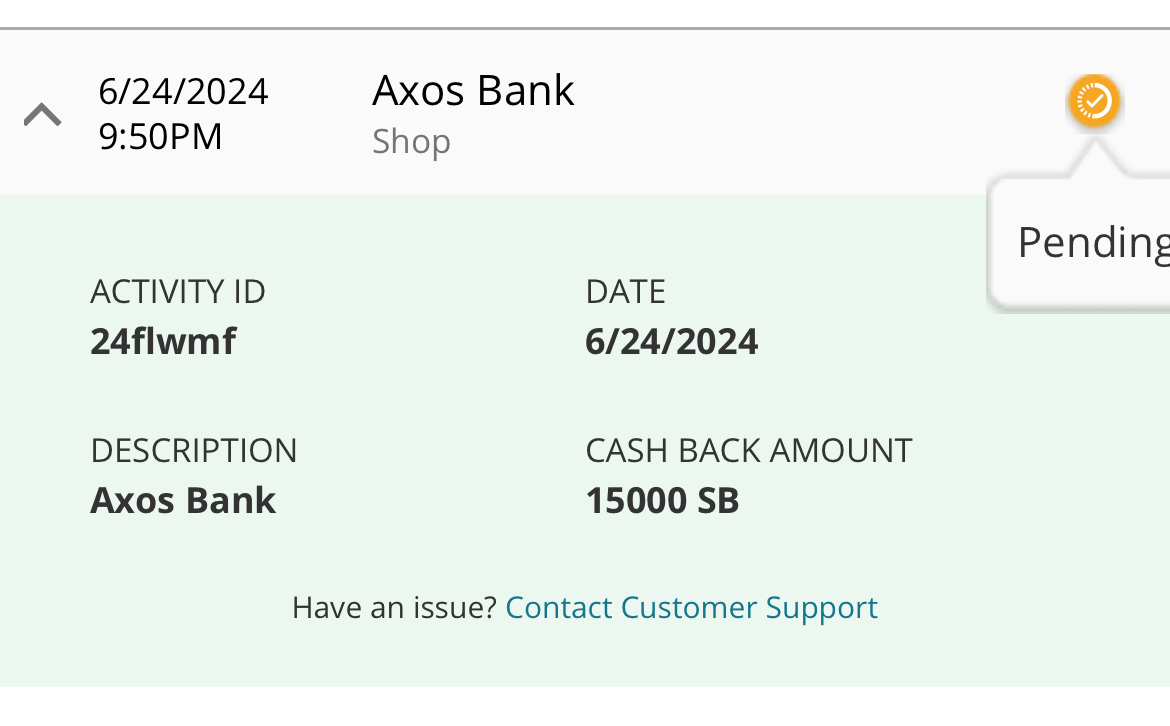Click the orange pending status icon
The width and height of the screenshot is (1170, 726).
(1094, 101)
